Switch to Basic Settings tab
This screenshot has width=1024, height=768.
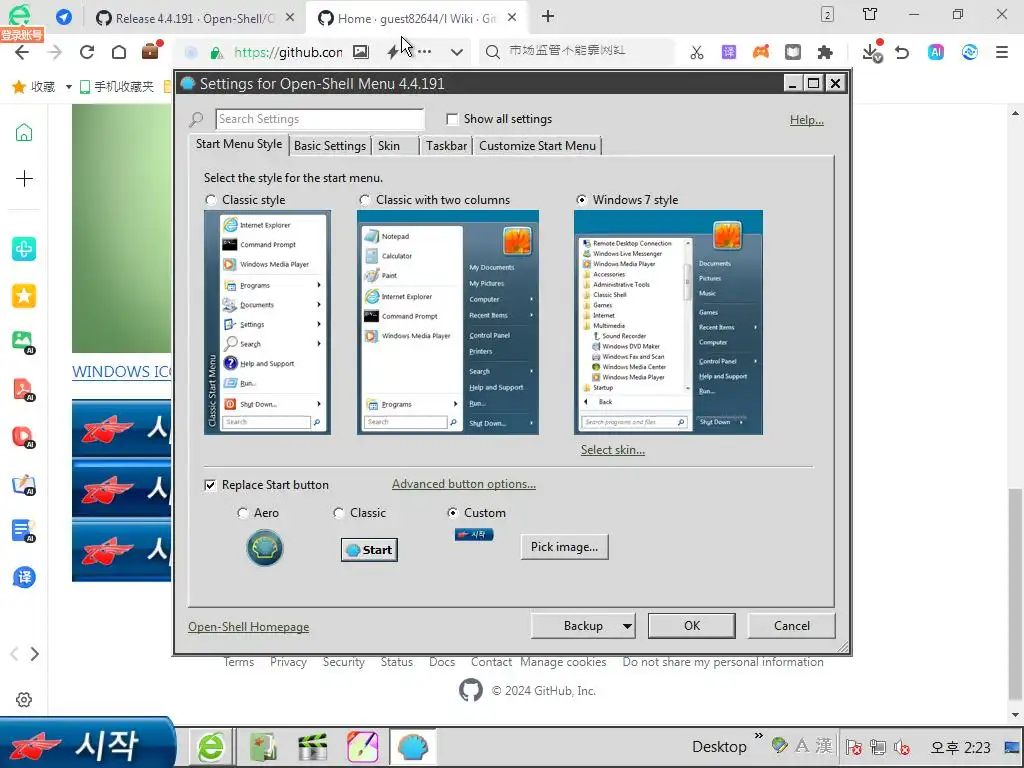[330, 146]
